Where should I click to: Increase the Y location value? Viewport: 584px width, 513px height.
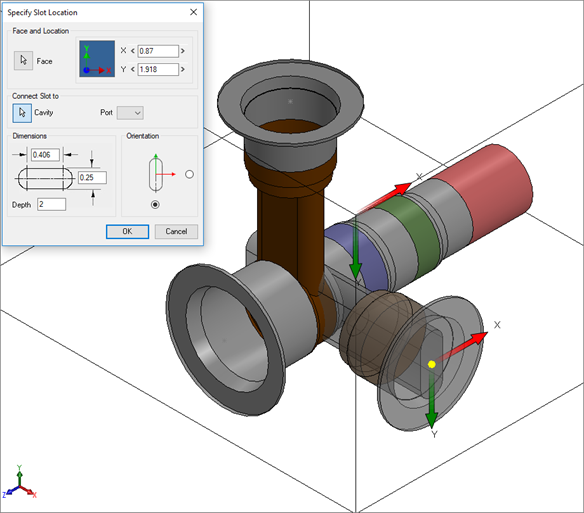click(x=182, y=69)
